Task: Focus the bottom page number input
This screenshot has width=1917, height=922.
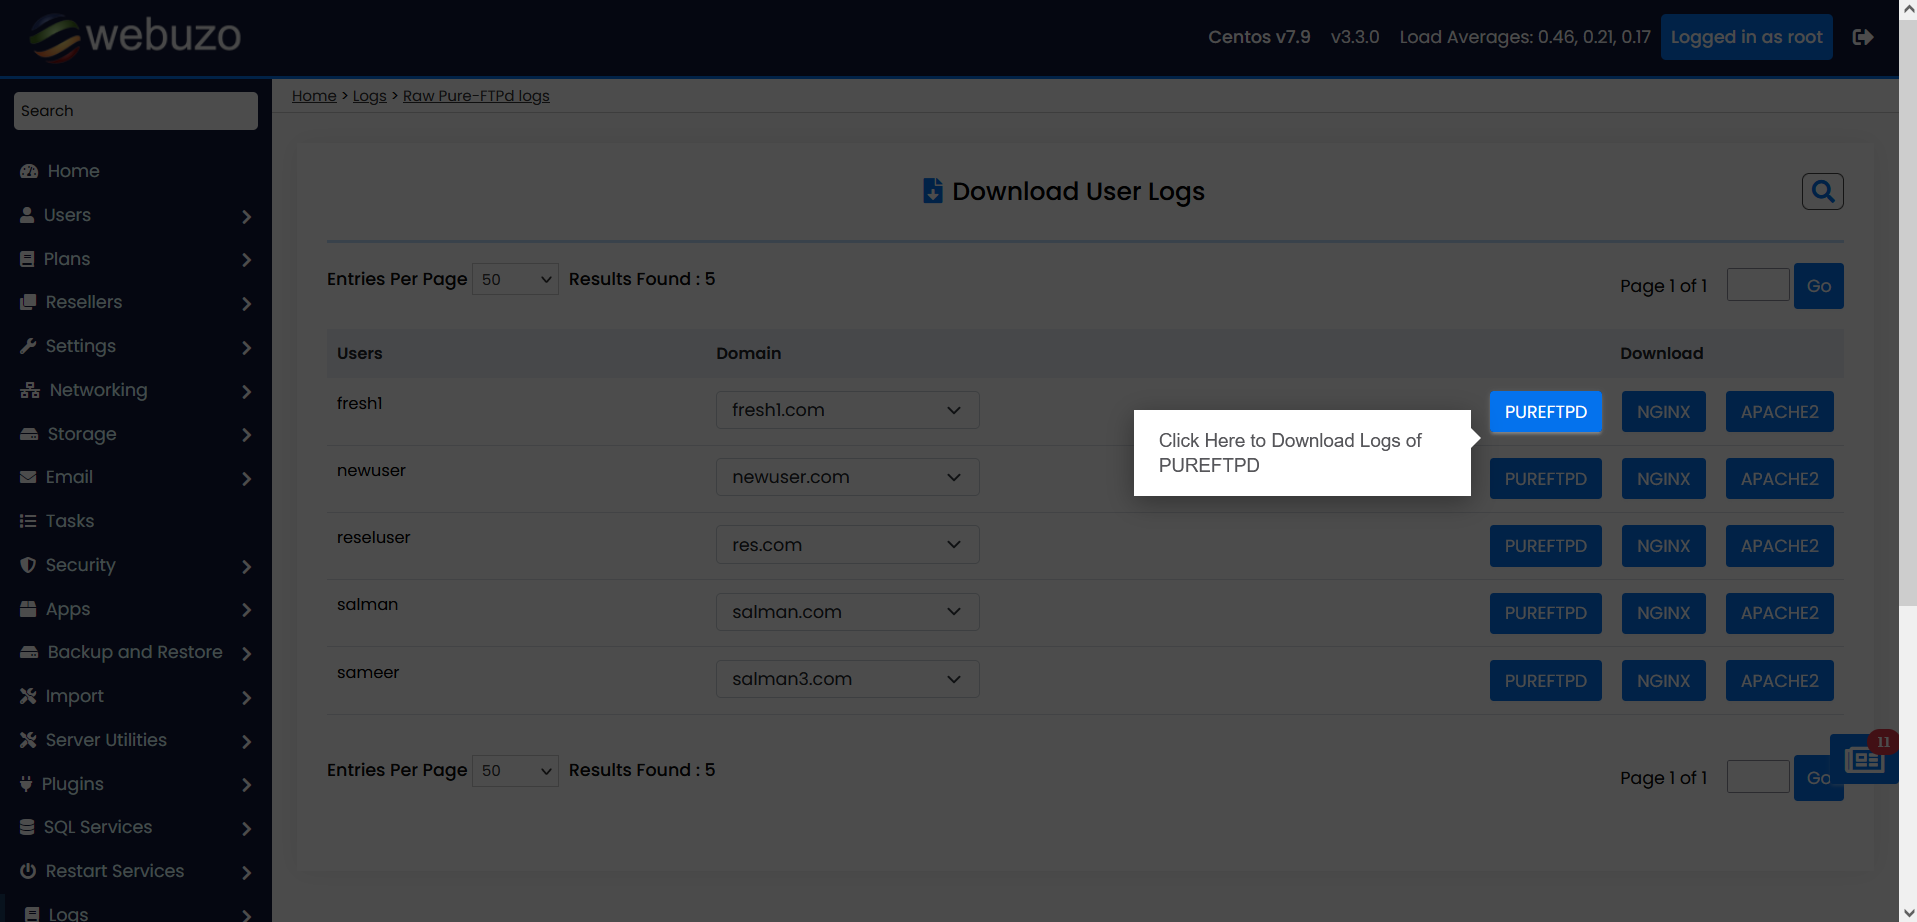Action: tap(1757, 777)
